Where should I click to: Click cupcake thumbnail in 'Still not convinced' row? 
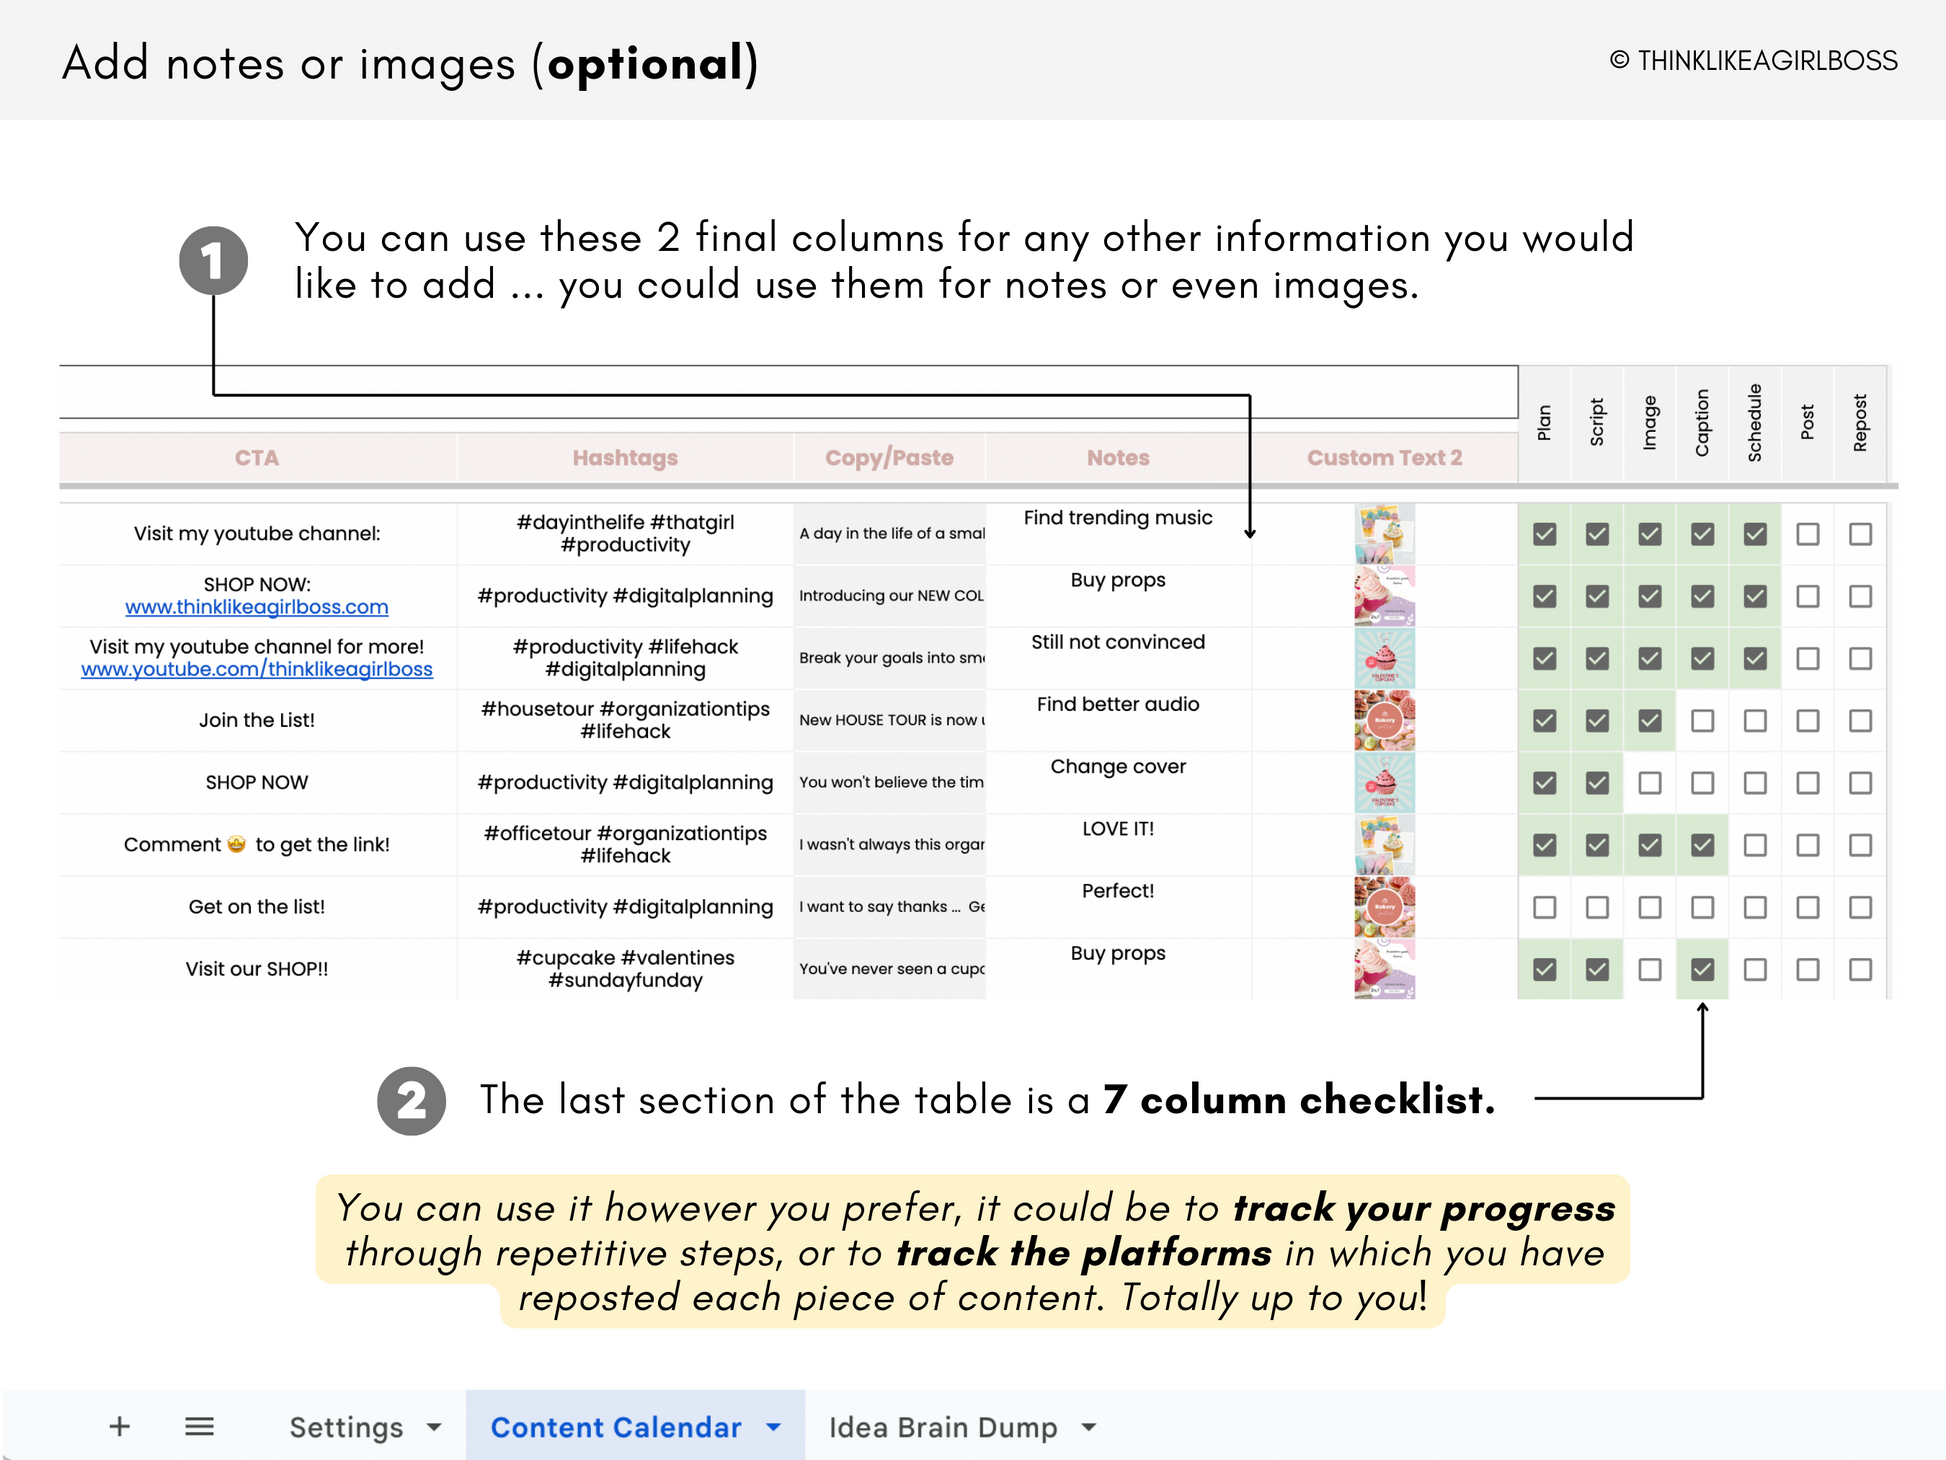[x=1384, y=658]
